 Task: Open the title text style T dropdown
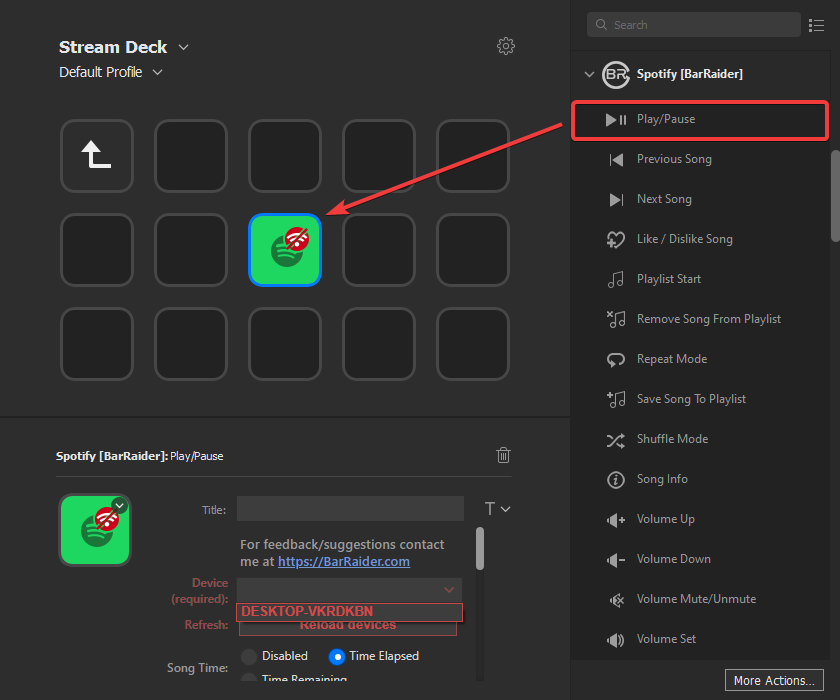[497, 509]
